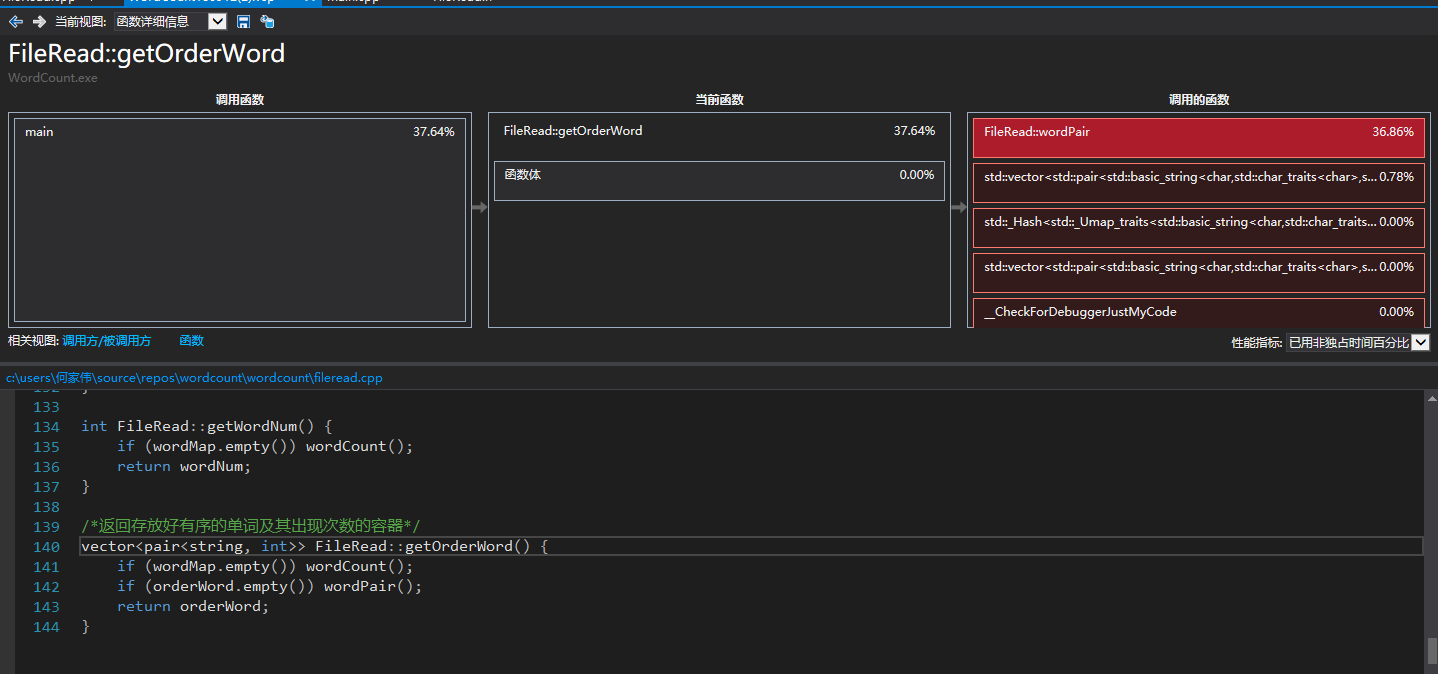Screen dimensions: 1438x674
Task: Open the fileread.cpp source file path link
Action: coord(194,378)
